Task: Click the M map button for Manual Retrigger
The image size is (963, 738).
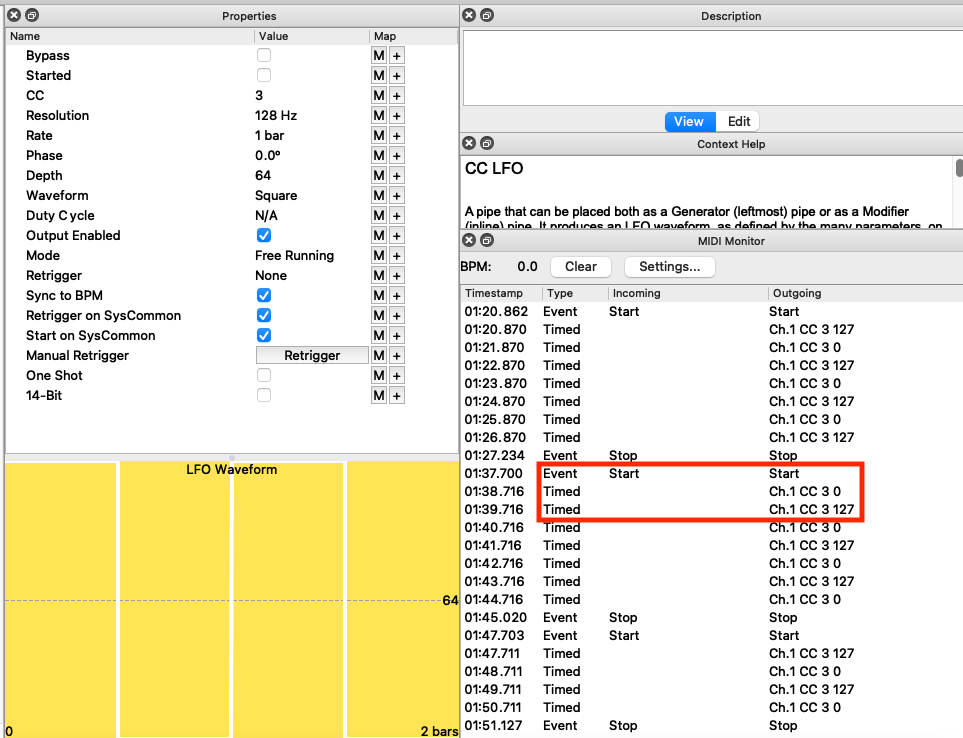Action: (379, 355)
